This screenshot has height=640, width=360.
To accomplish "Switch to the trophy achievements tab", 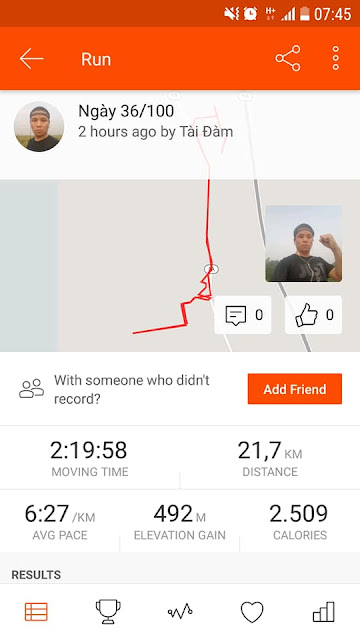I will (108, 611).
